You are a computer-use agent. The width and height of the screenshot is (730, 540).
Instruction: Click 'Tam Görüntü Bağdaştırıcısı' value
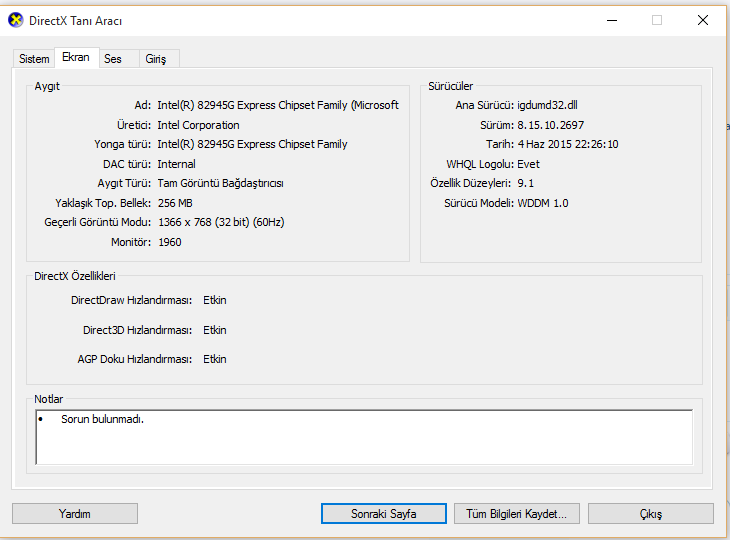pyautogui.click(x=221, y=183)
